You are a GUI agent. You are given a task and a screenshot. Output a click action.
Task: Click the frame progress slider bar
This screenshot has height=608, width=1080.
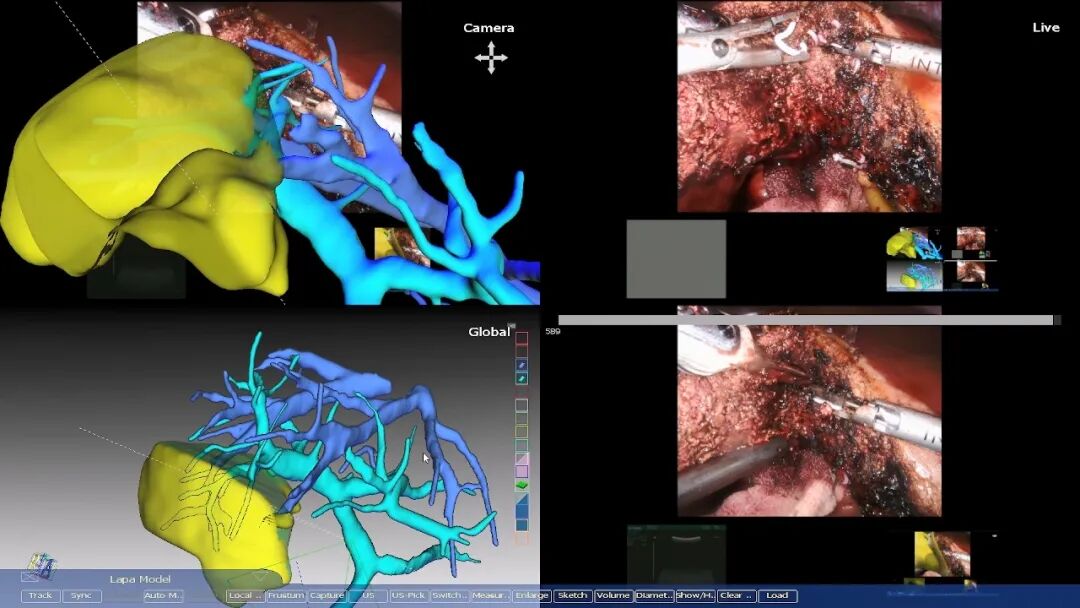pos(805,320)
